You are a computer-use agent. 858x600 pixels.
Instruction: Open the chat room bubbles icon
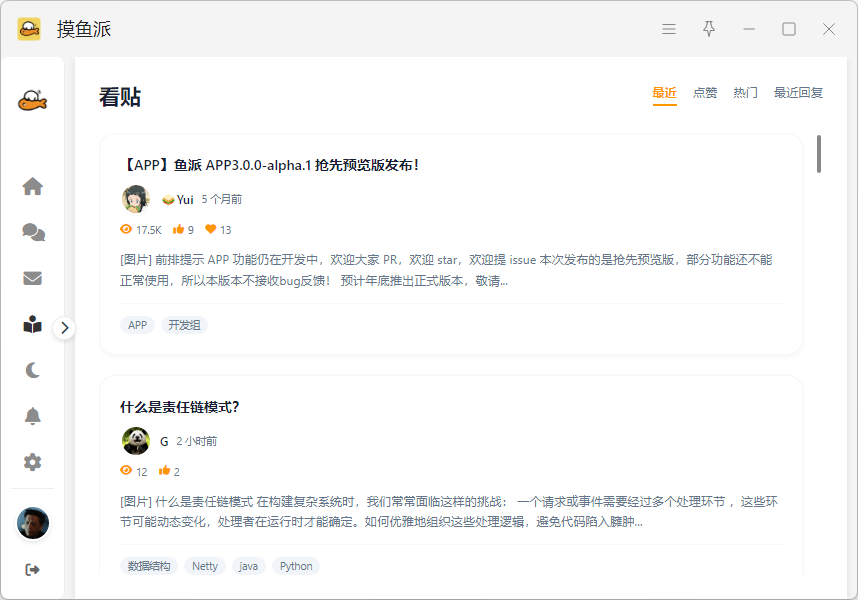33,232
